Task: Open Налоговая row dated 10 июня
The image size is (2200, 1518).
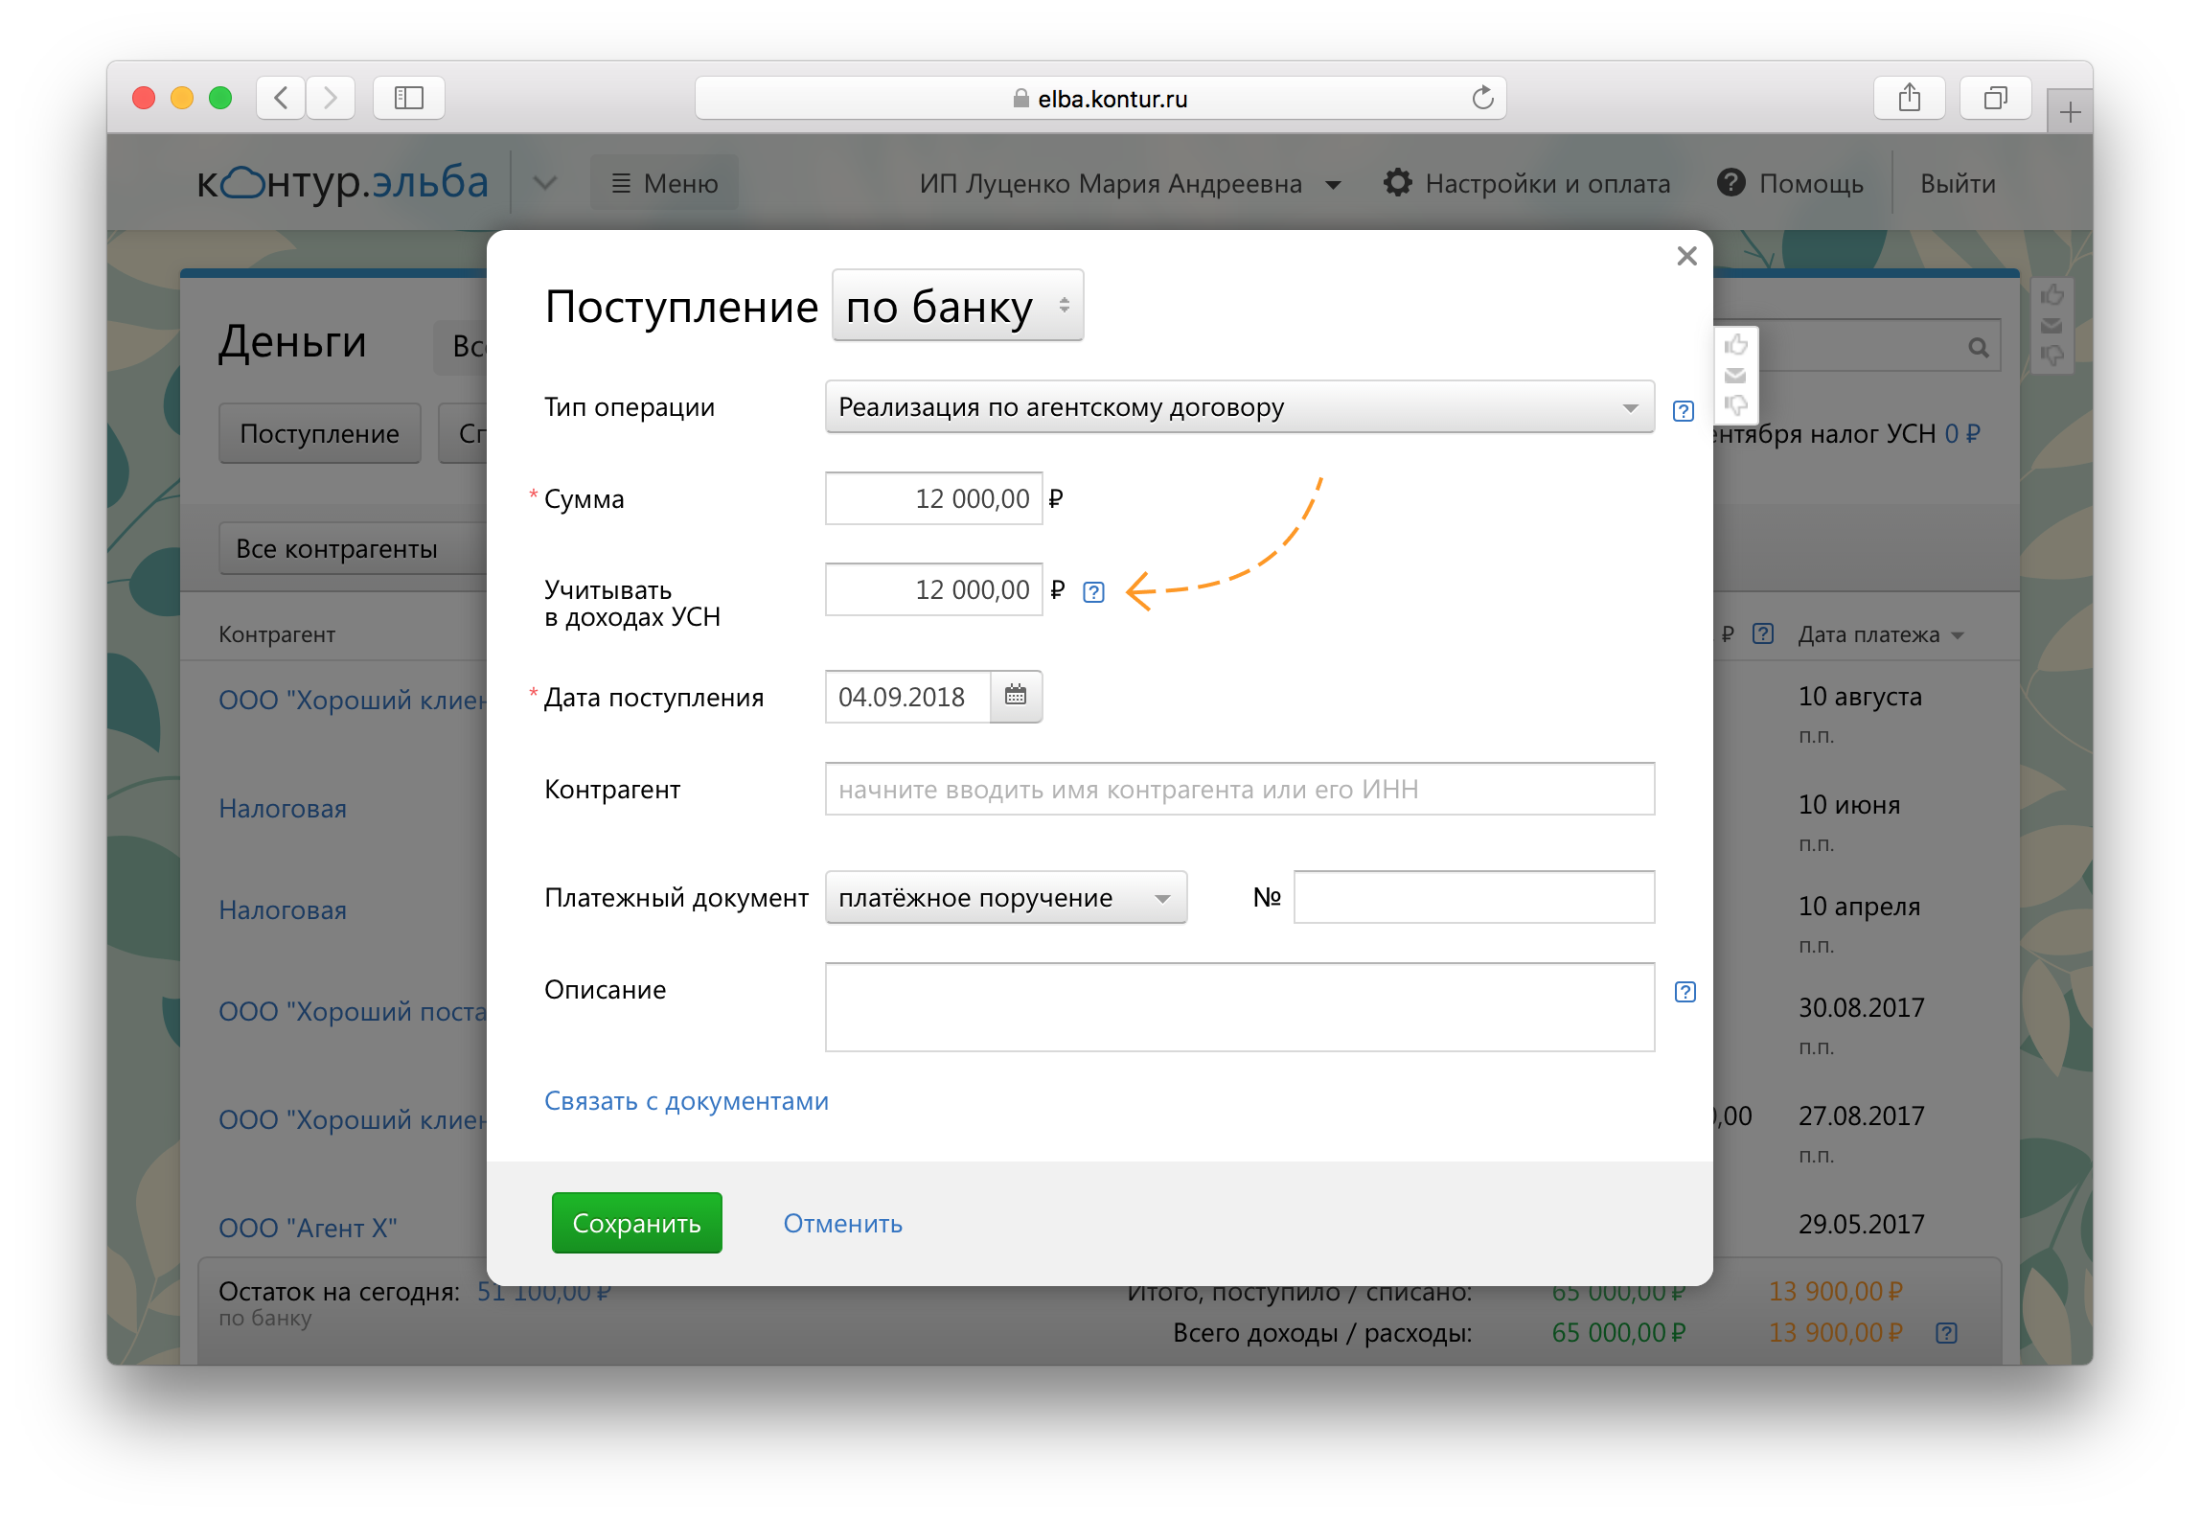Action: (283, 808)
